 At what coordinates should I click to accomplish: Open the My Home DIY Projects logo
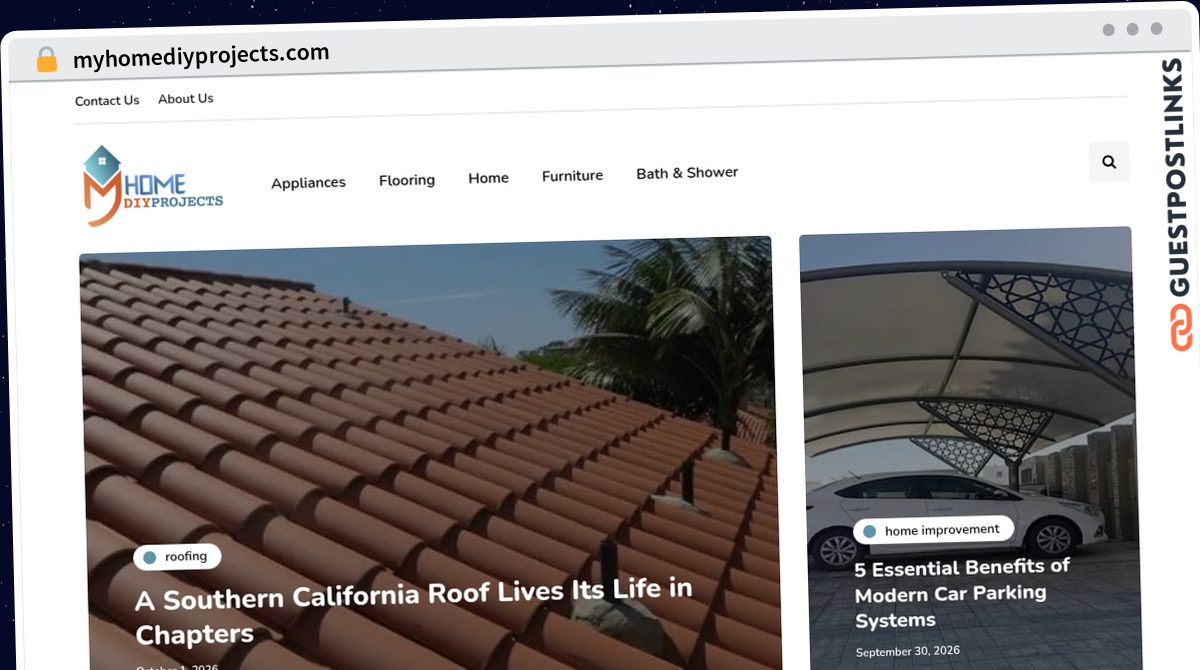(152, 186)
